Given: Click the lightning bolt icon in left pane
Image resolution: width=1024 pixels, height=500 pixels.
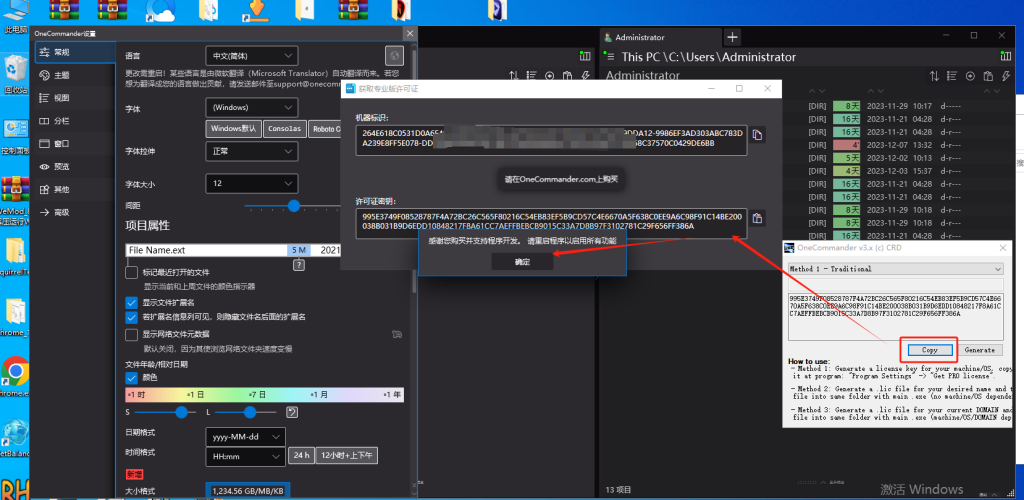Looking at the screenshot, I should click(x=584, y=76).
